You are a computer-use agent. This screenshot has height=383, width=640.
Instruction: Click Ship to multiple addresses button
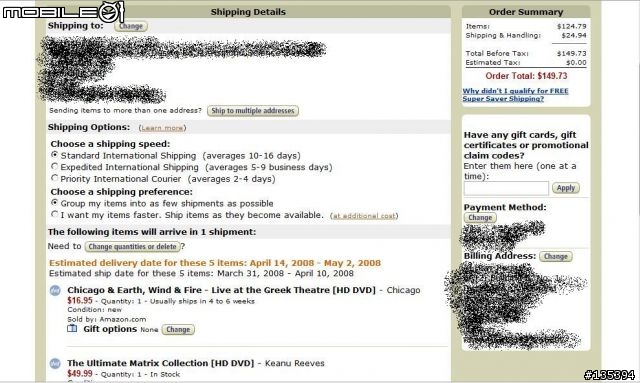253,111
